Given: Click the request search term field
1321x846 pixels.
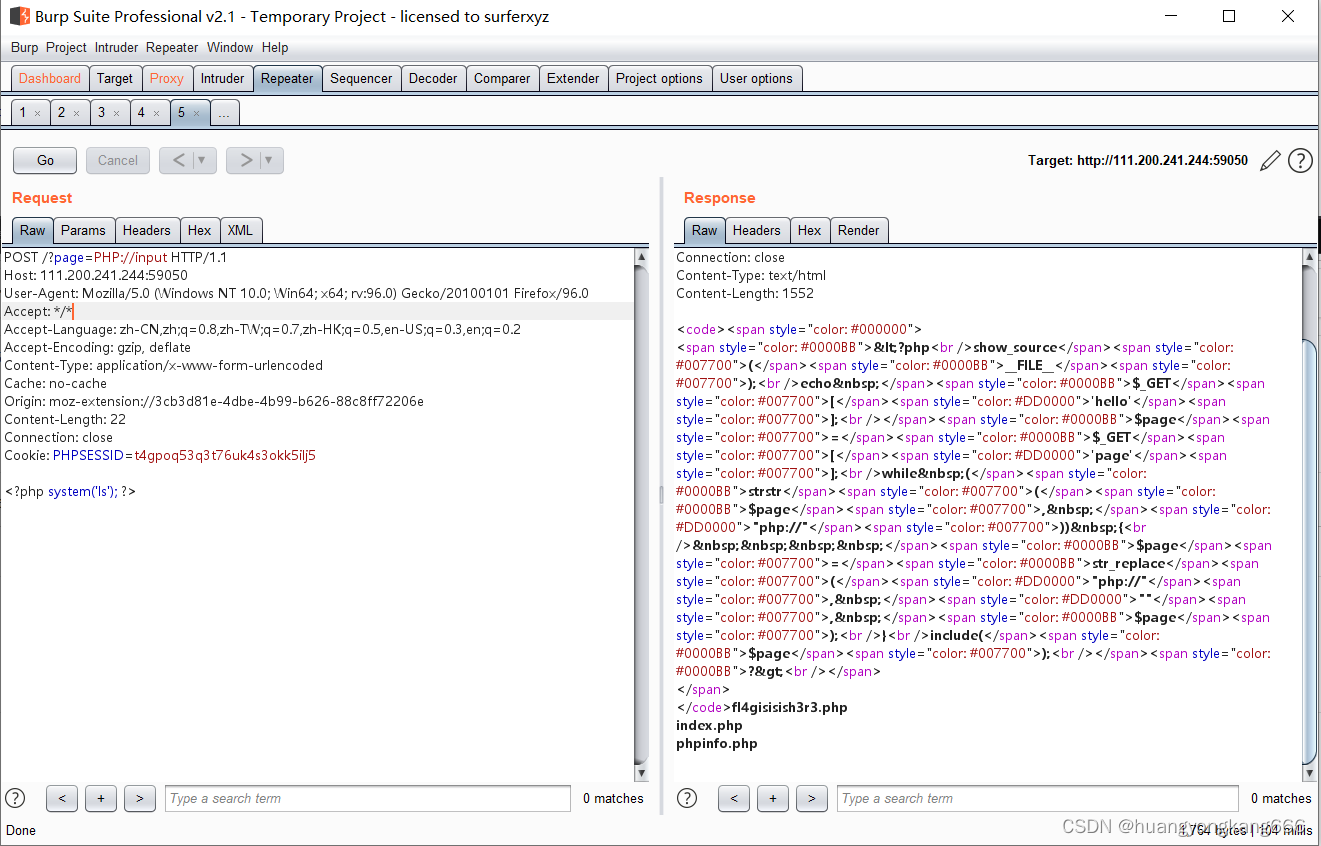Looking at the screenshot, I should 368,798.
